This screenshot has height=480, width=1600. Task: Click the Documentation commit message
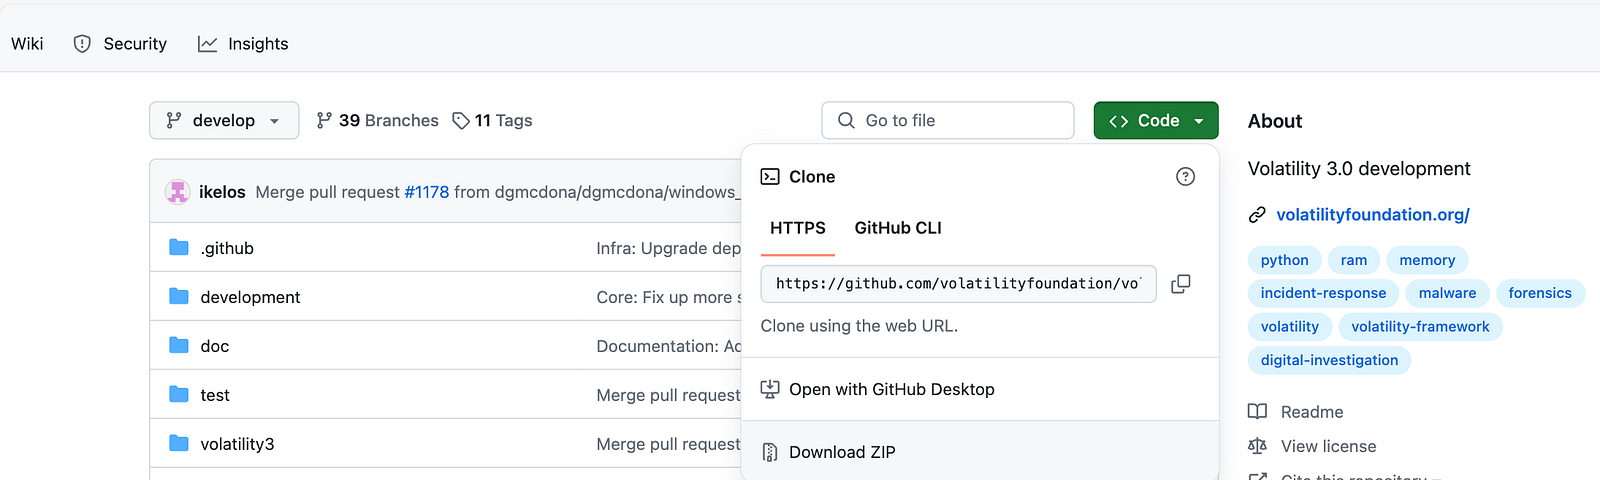[669, 346]
